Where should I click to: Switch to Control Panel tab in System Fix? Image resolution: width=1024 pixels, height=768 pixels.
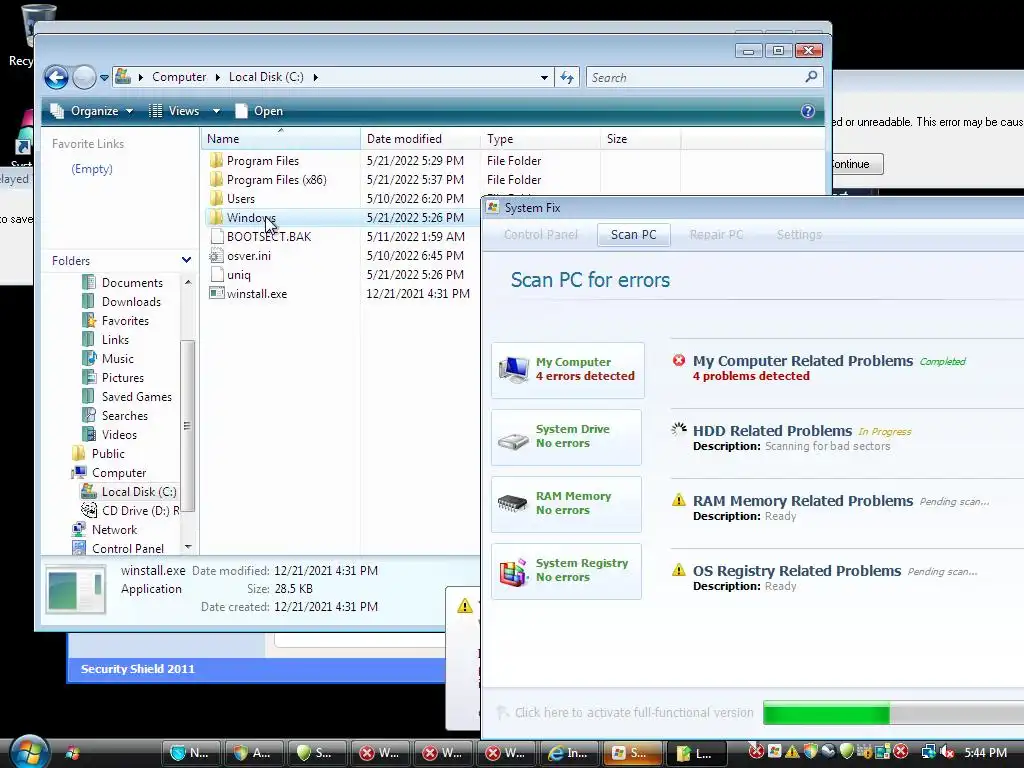[541, 234]
